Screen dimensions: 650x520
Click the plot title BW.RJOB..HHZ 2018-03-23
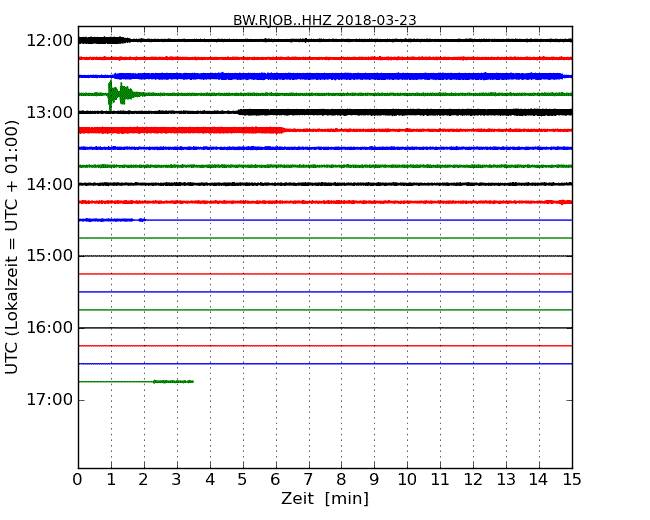click(x=325, y=20)
